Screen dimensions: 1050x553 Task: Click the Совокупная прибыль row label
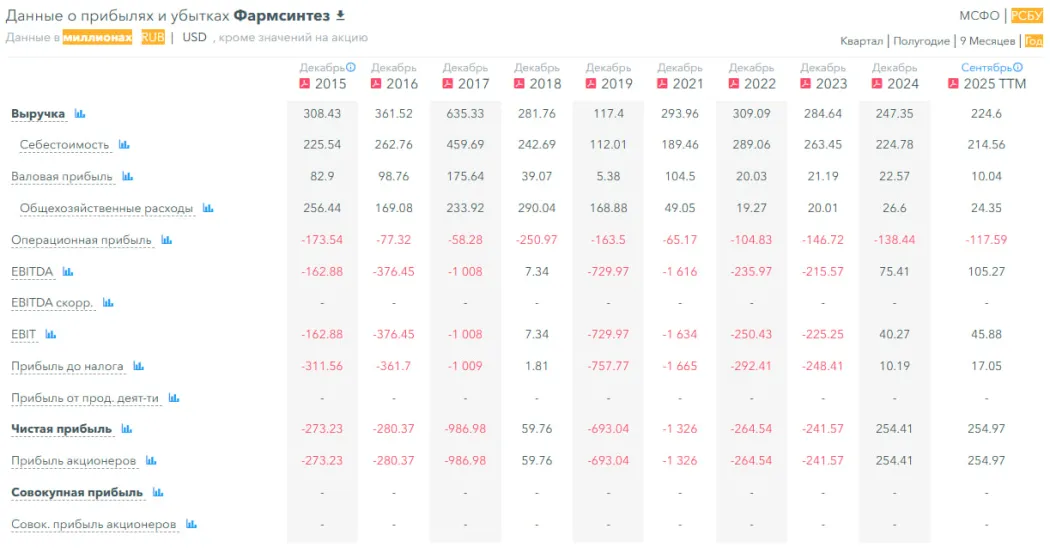point(77,493)
